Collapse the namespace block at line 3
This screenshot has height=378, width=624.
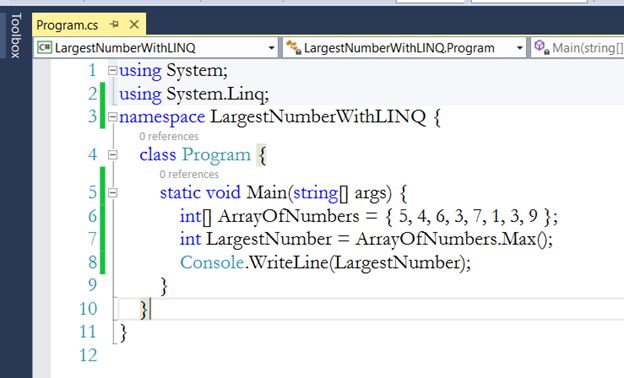click(113, 117)
